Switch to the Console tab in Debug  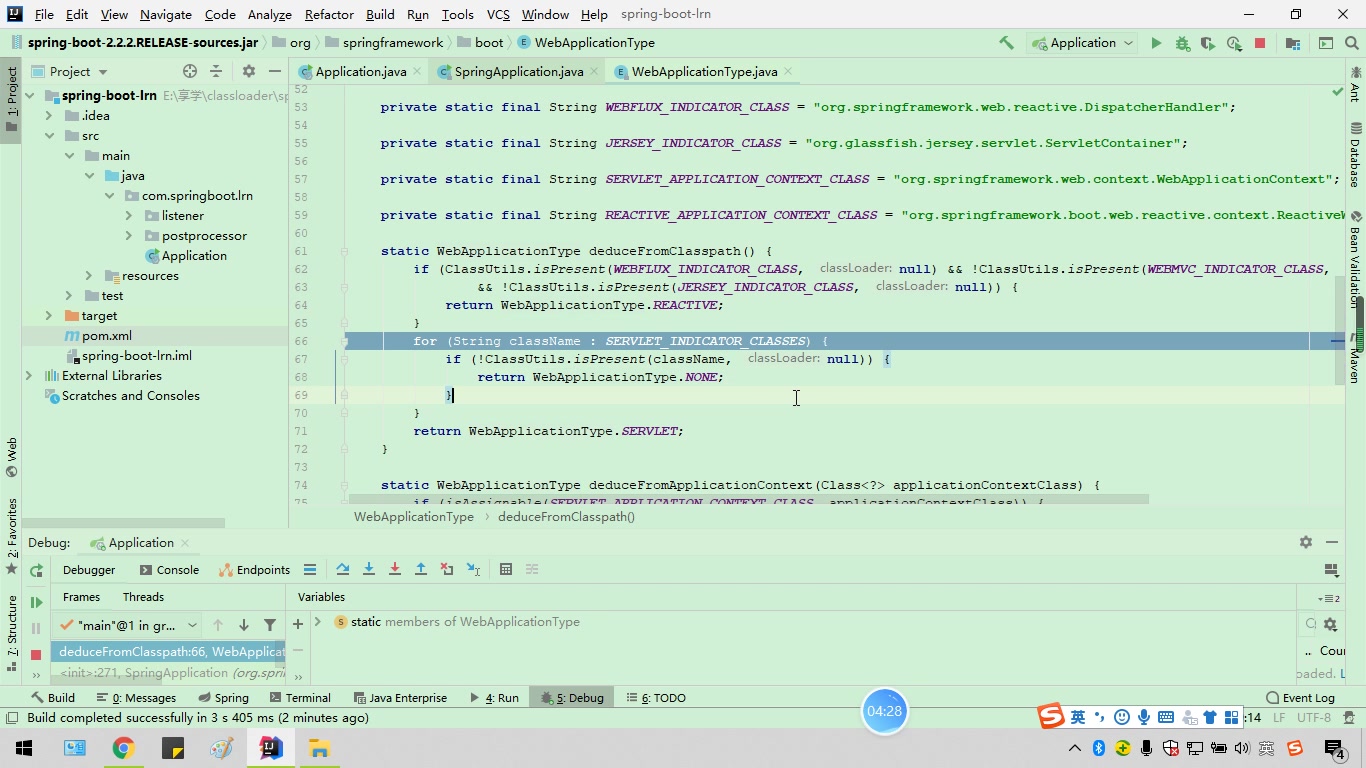pyautogui.click(x=169, y=570)
